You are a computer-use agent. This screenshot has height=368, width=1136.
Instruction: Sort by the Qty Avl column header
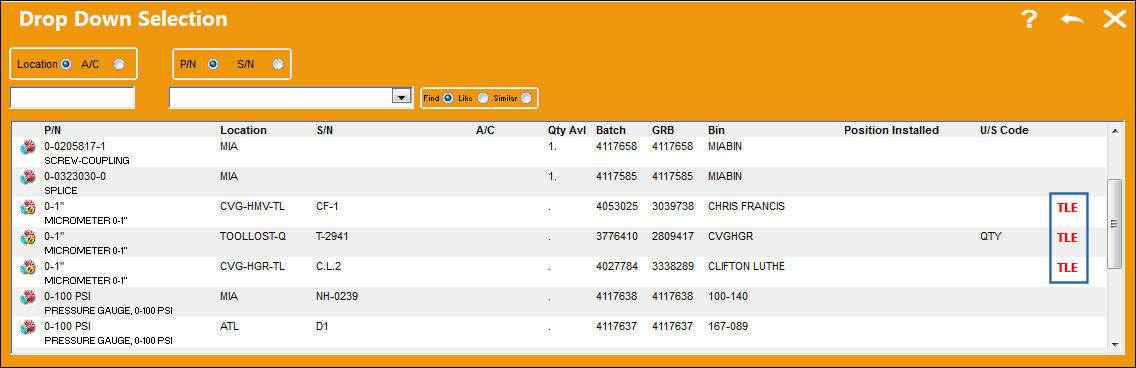[x=567, y=130]
